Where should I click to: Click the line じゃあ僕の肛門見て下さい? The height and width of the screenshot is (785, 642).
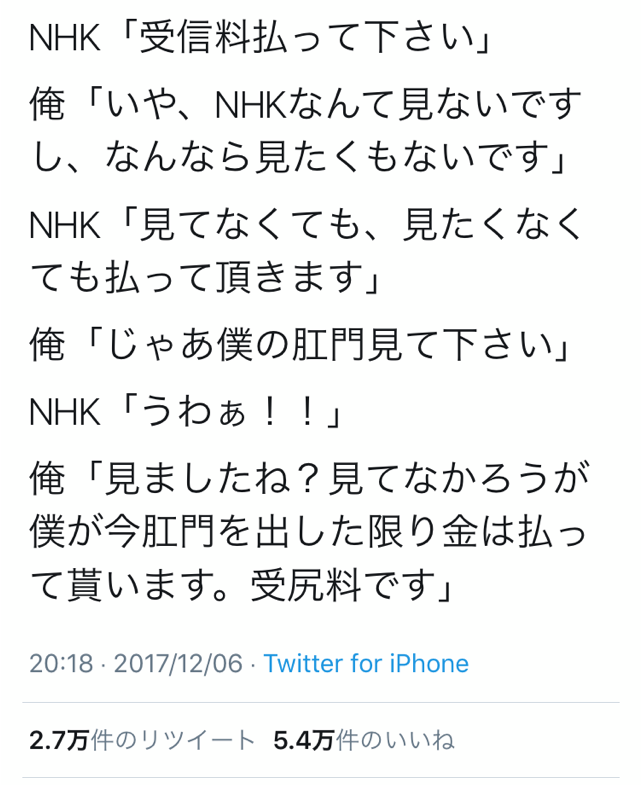point(299,345)
